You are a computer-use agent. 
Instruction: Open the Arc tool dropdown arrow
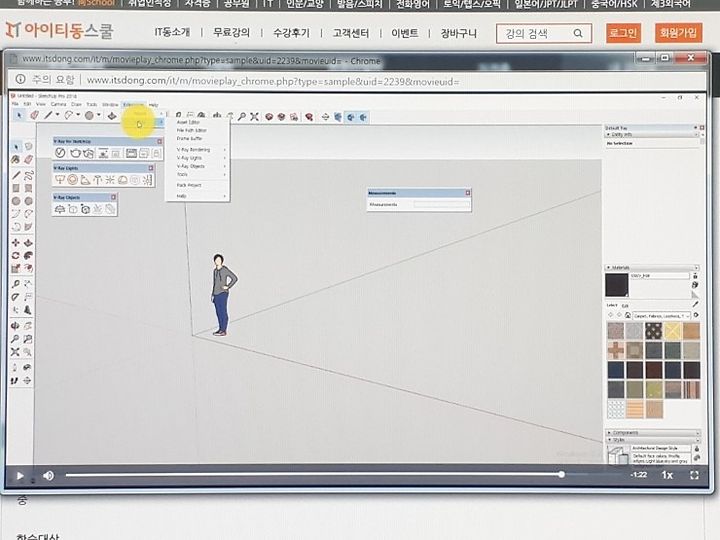[x=78, y=115]
